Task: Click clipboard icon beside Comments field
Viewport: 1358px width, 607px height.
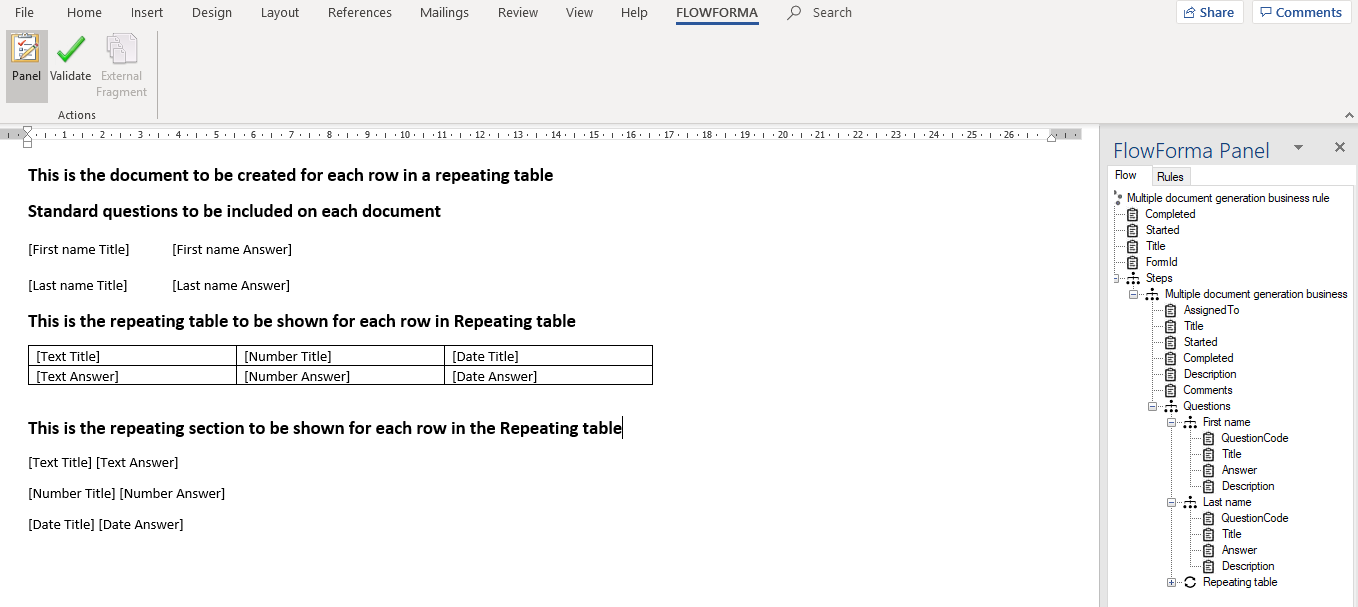Action: (x=1171, y=390)
